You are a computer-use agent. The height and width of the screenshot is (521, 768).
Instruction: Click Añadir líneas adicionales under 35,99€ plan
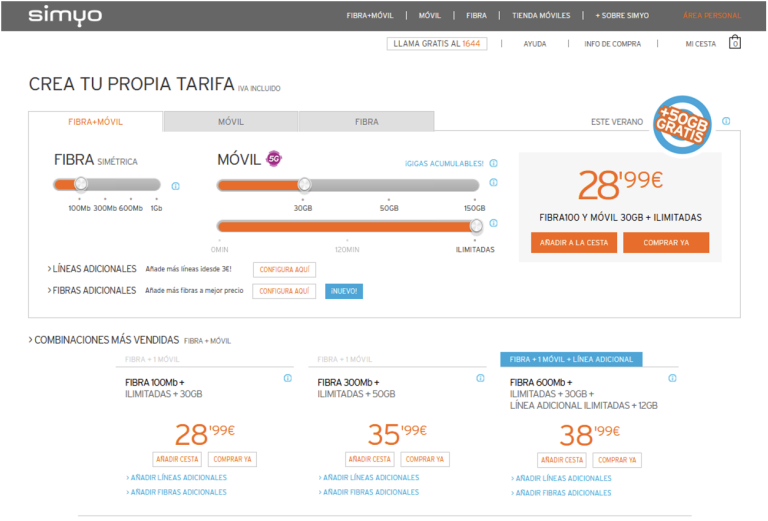pos(371,478)
